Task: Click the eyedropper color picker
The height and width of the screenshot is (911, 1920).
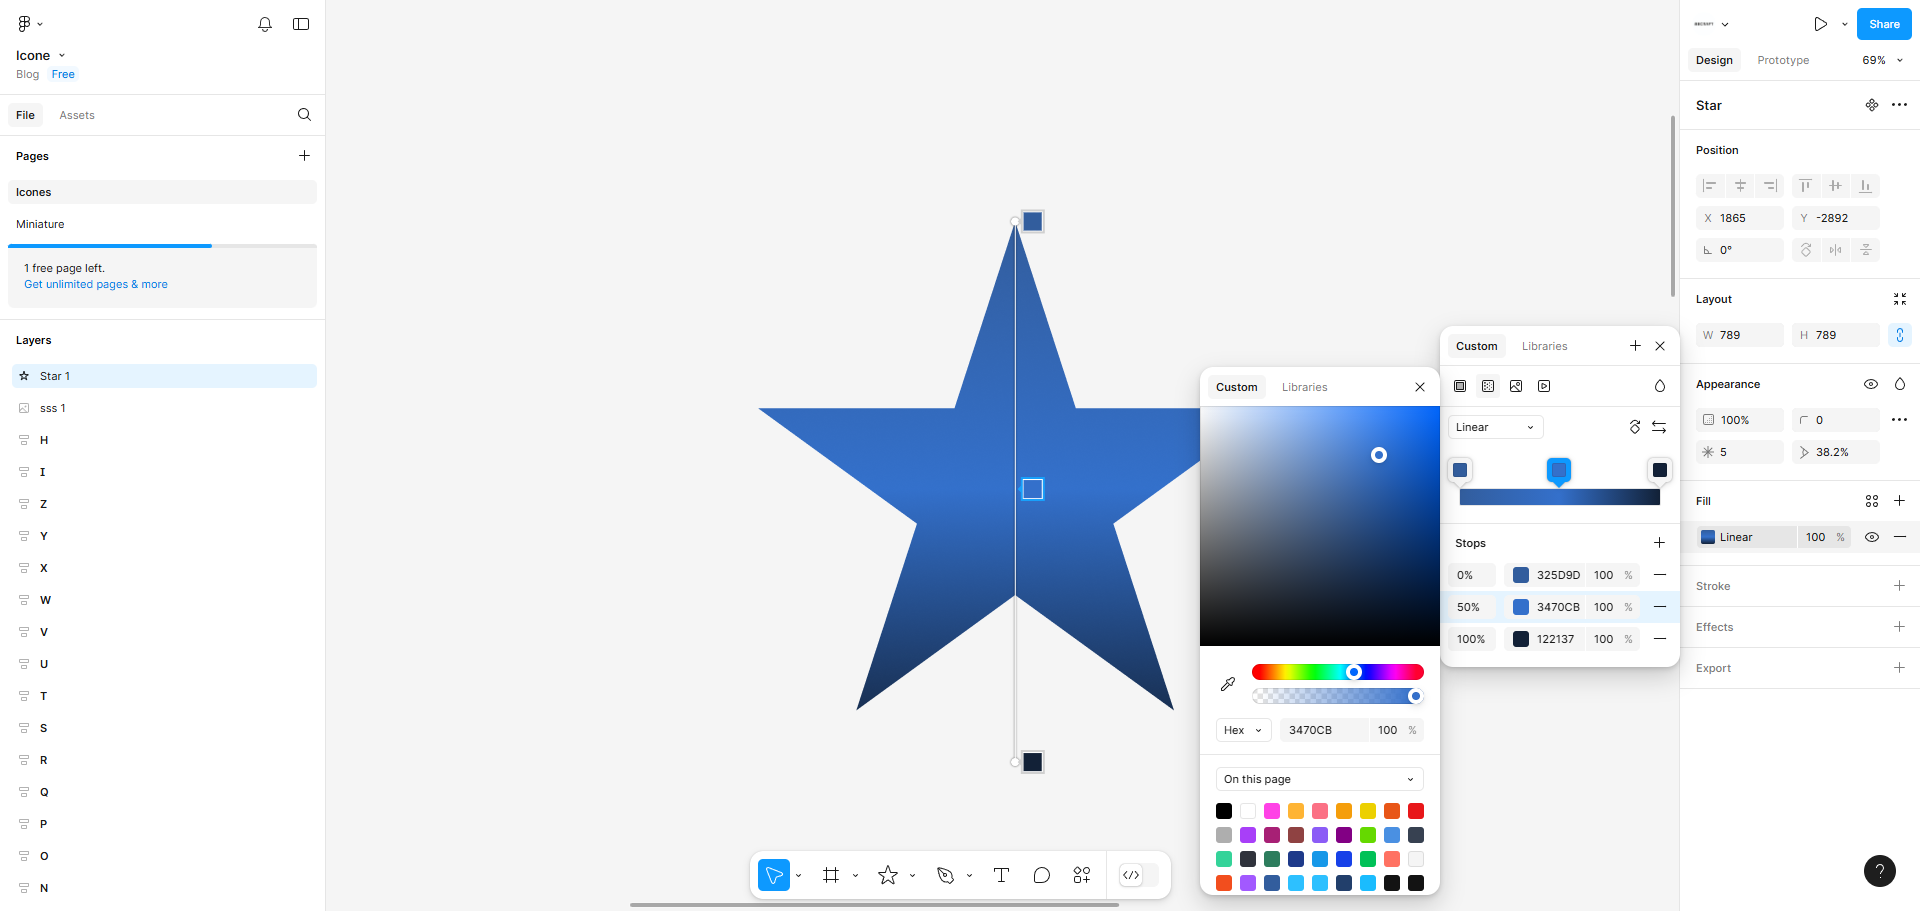Action: pyautogui.click(x=1228, y=684)
